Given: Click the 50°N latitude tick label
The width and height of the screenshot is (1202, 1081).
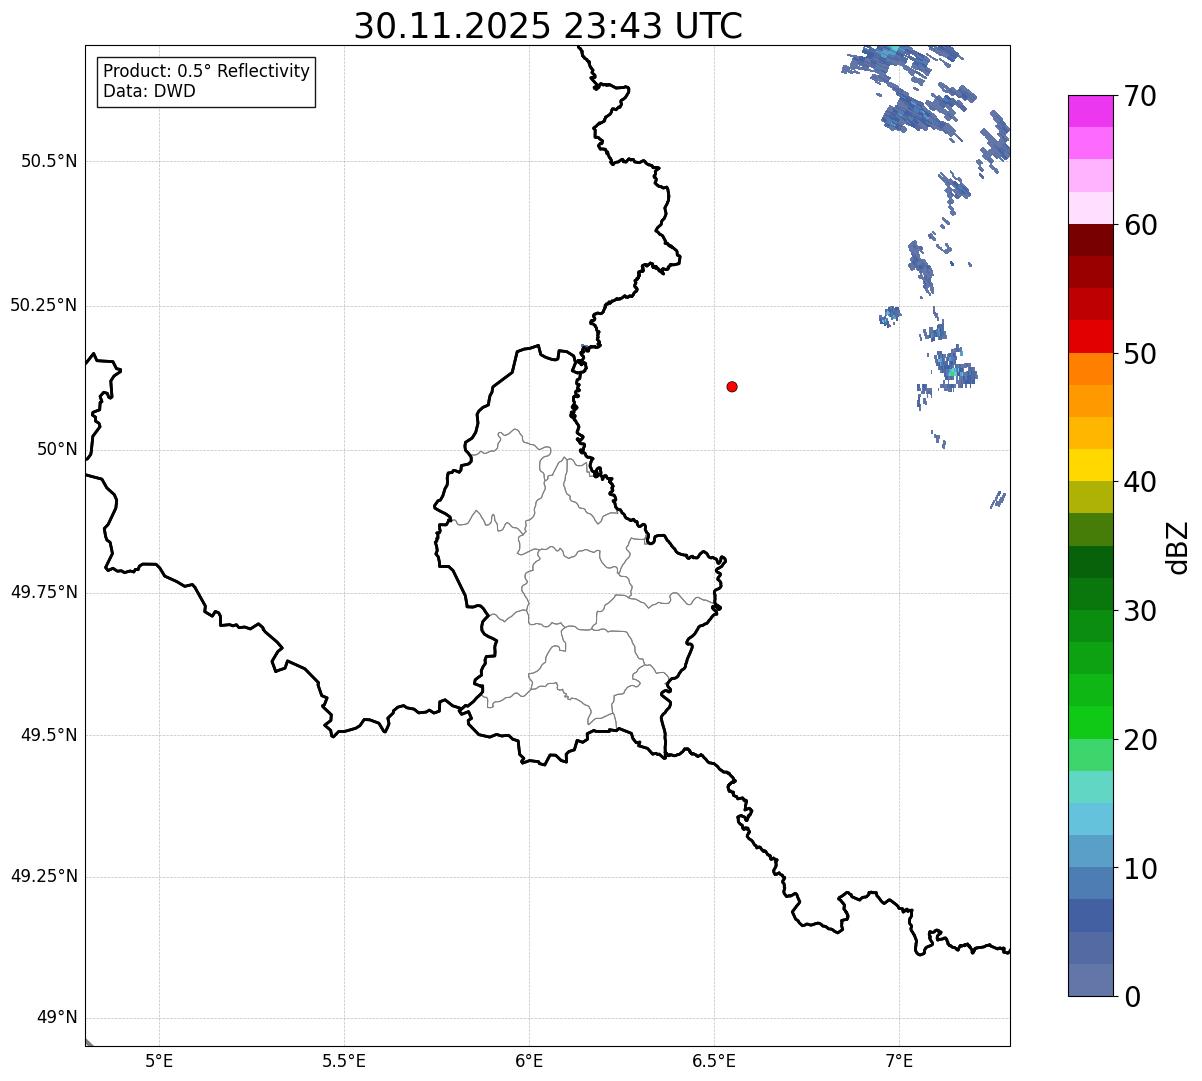Looking at the screenshot, I should pyautogui.click(x=57, y=449).
